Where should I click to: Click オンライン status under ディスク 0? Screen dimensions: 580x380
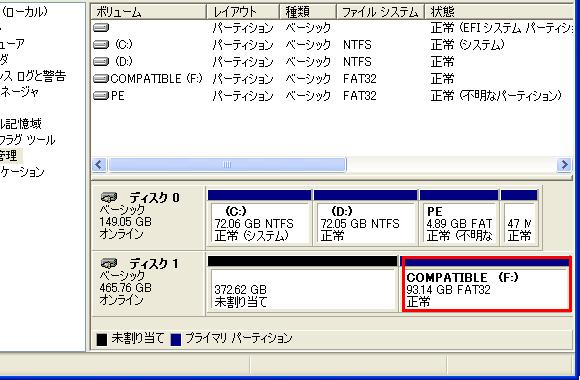(121, 234)
